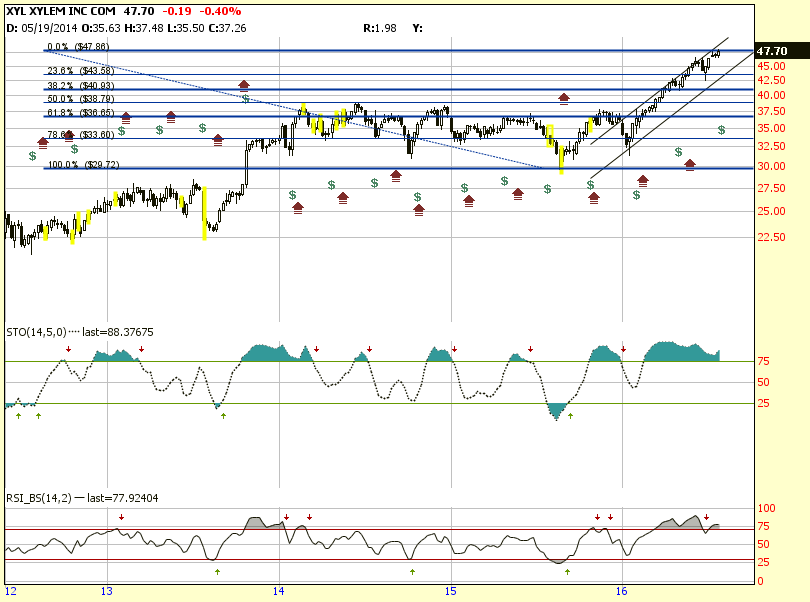Click the 40.00 price axis label
The height and width of the screenshot is (602, 810).
click(x=771, y=95)
